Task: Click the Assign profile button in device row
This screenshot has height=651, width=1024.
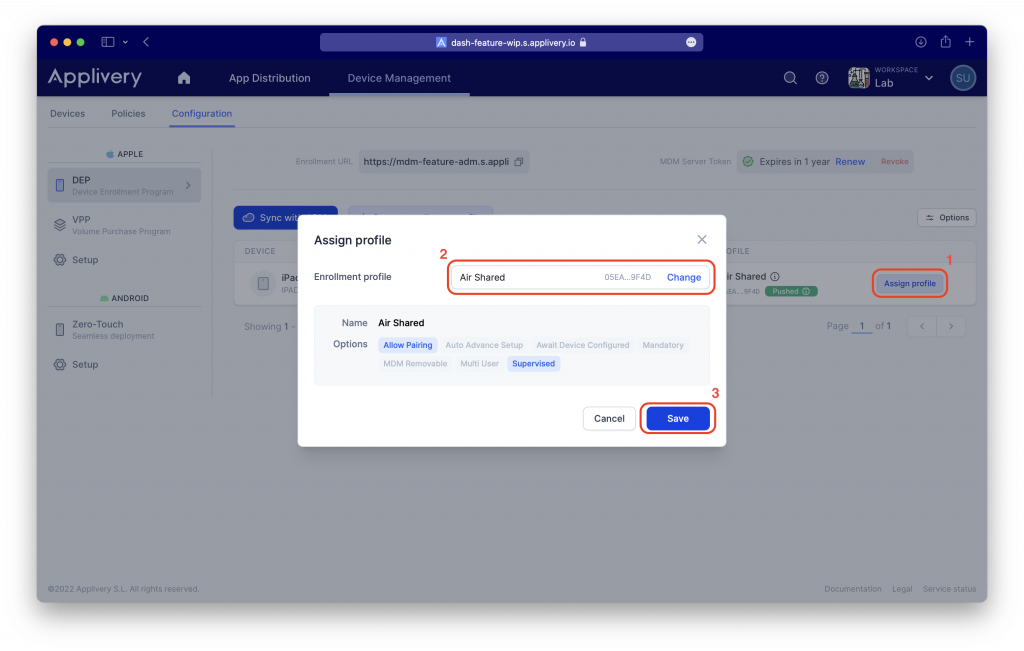Action: tap(910, 283)
